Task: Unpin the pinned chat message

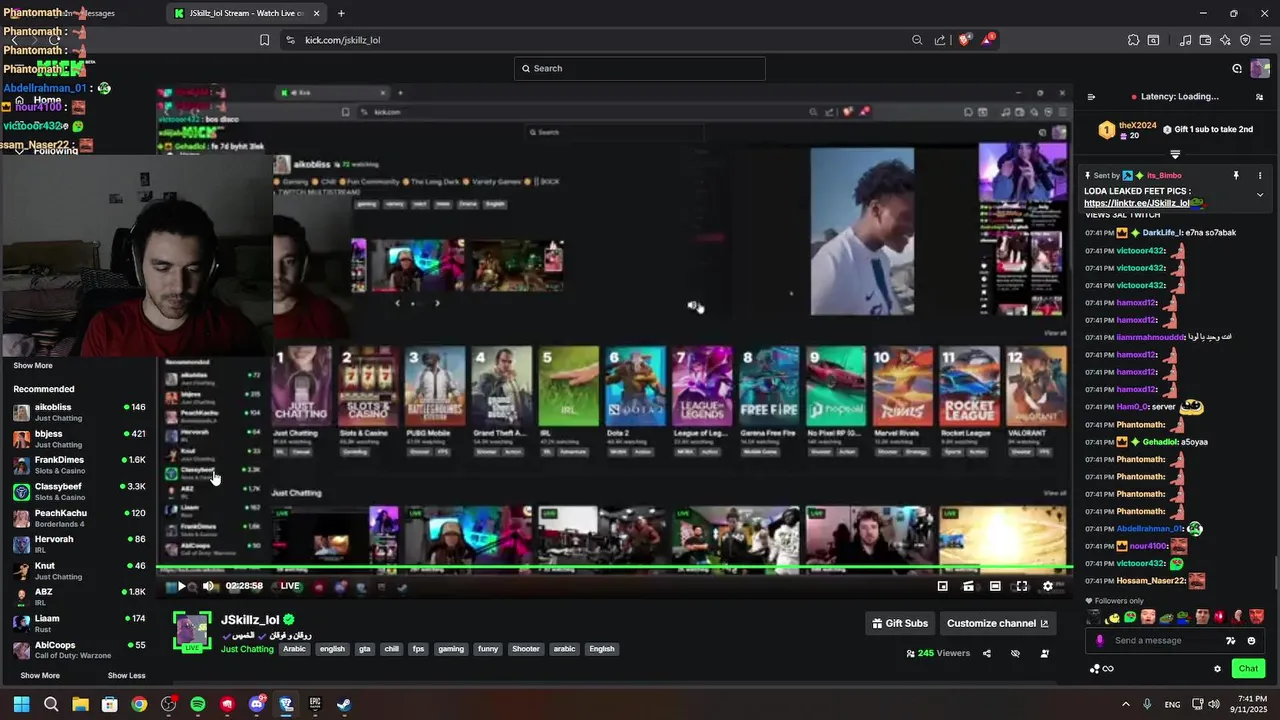Action: pyautogui.click(x=1236, y=175)
